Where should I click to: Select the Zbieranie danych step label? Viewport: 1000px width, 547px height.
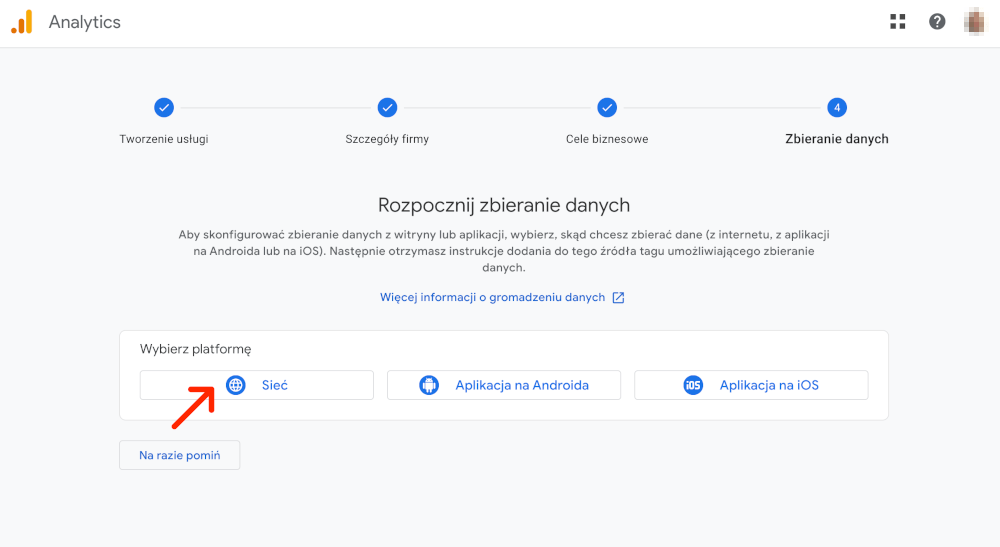(837, 139)
